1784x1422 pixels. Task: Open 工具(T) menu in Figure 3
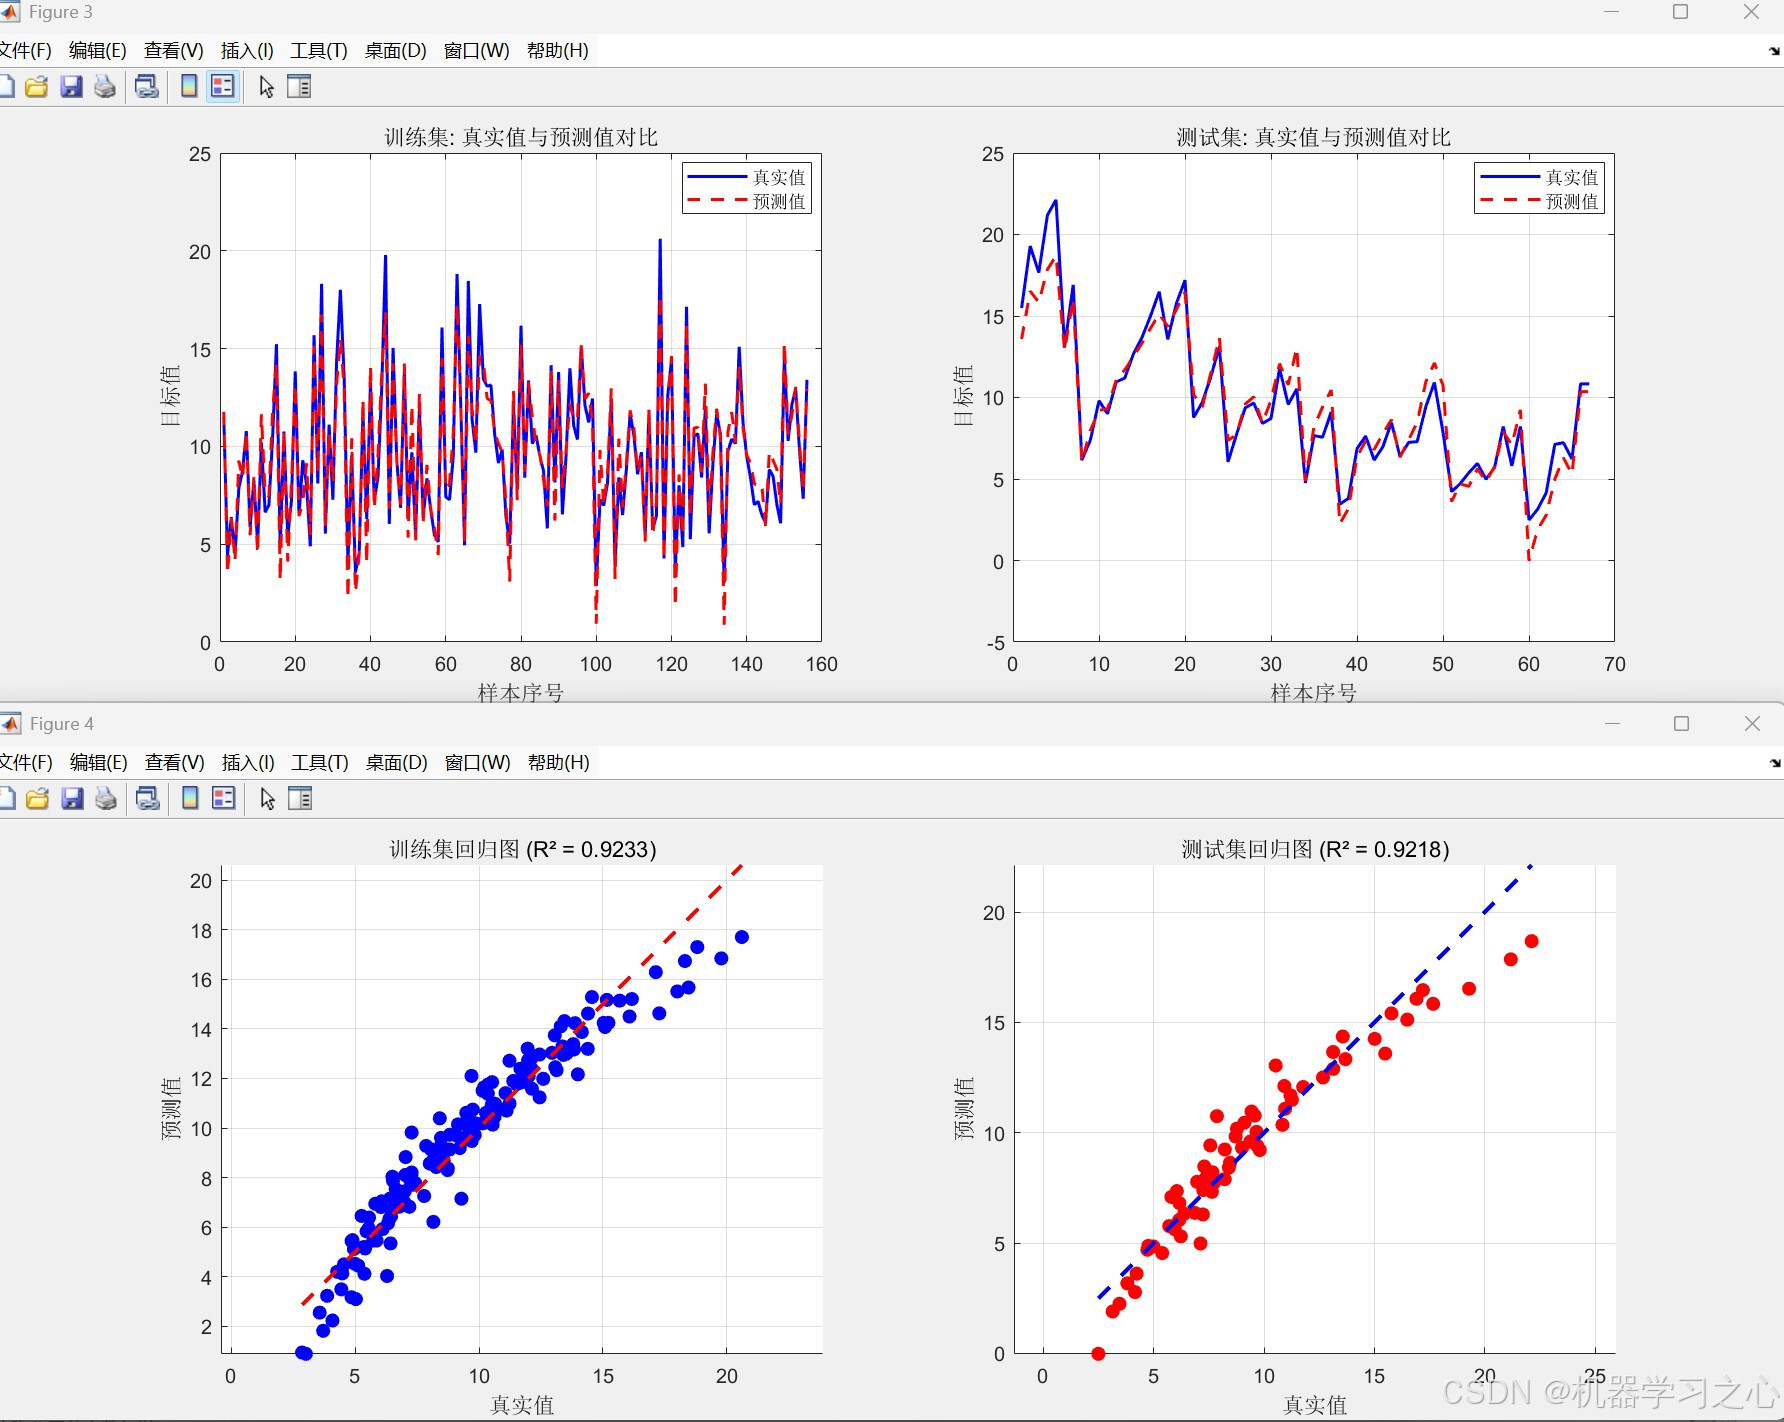[319, 51]
